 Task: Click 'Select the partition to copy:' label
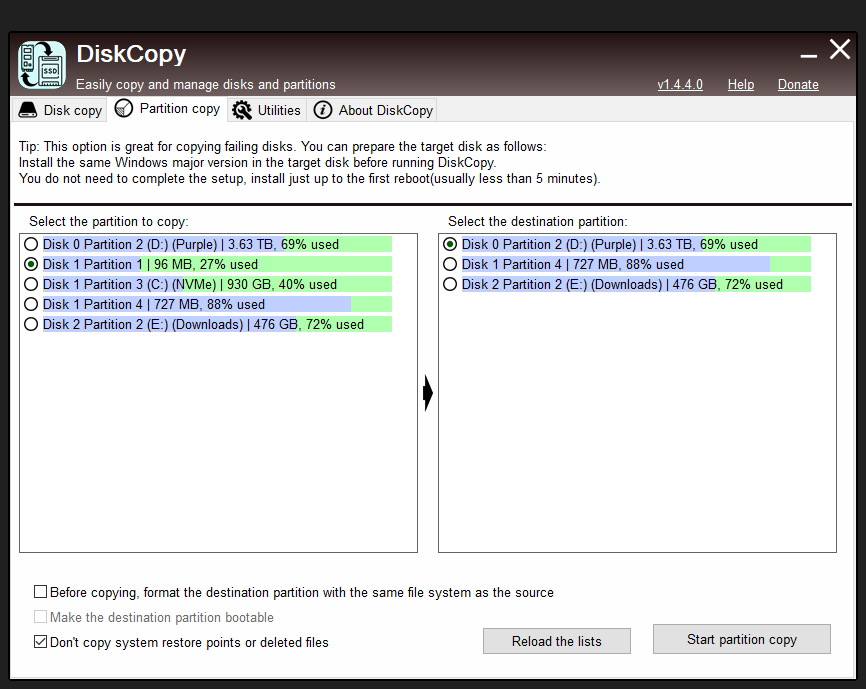point(109,221)
